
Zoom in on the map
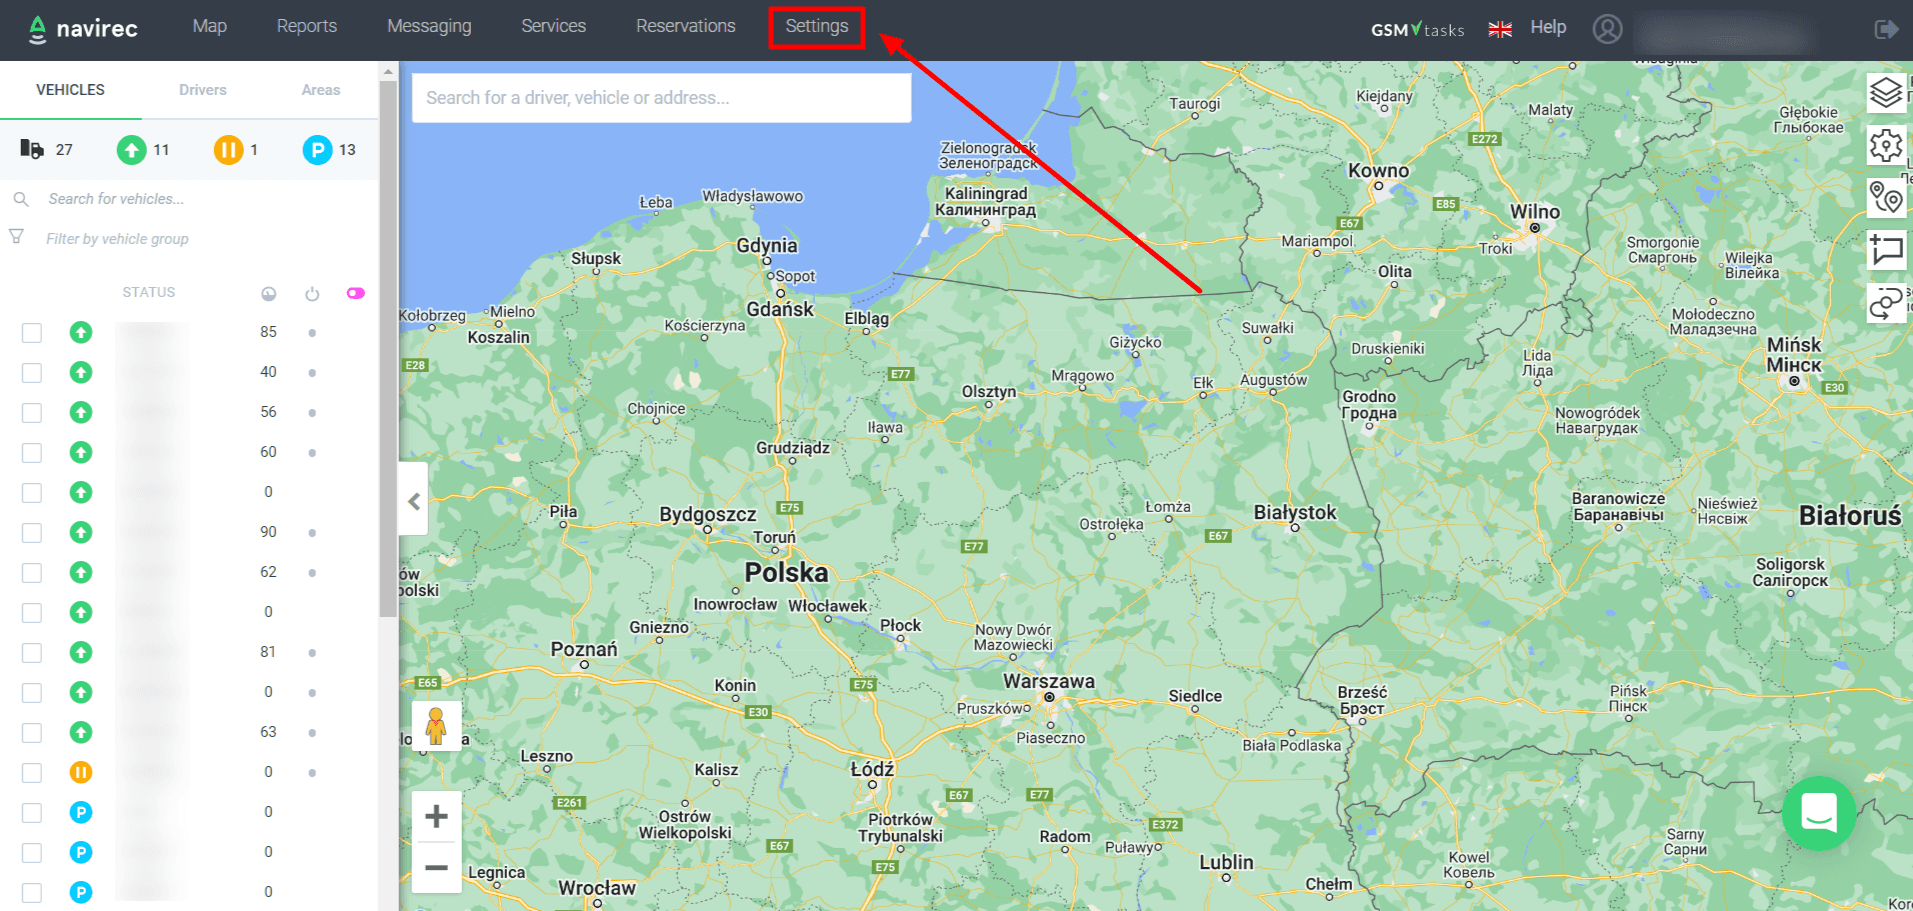pos(436,817)
